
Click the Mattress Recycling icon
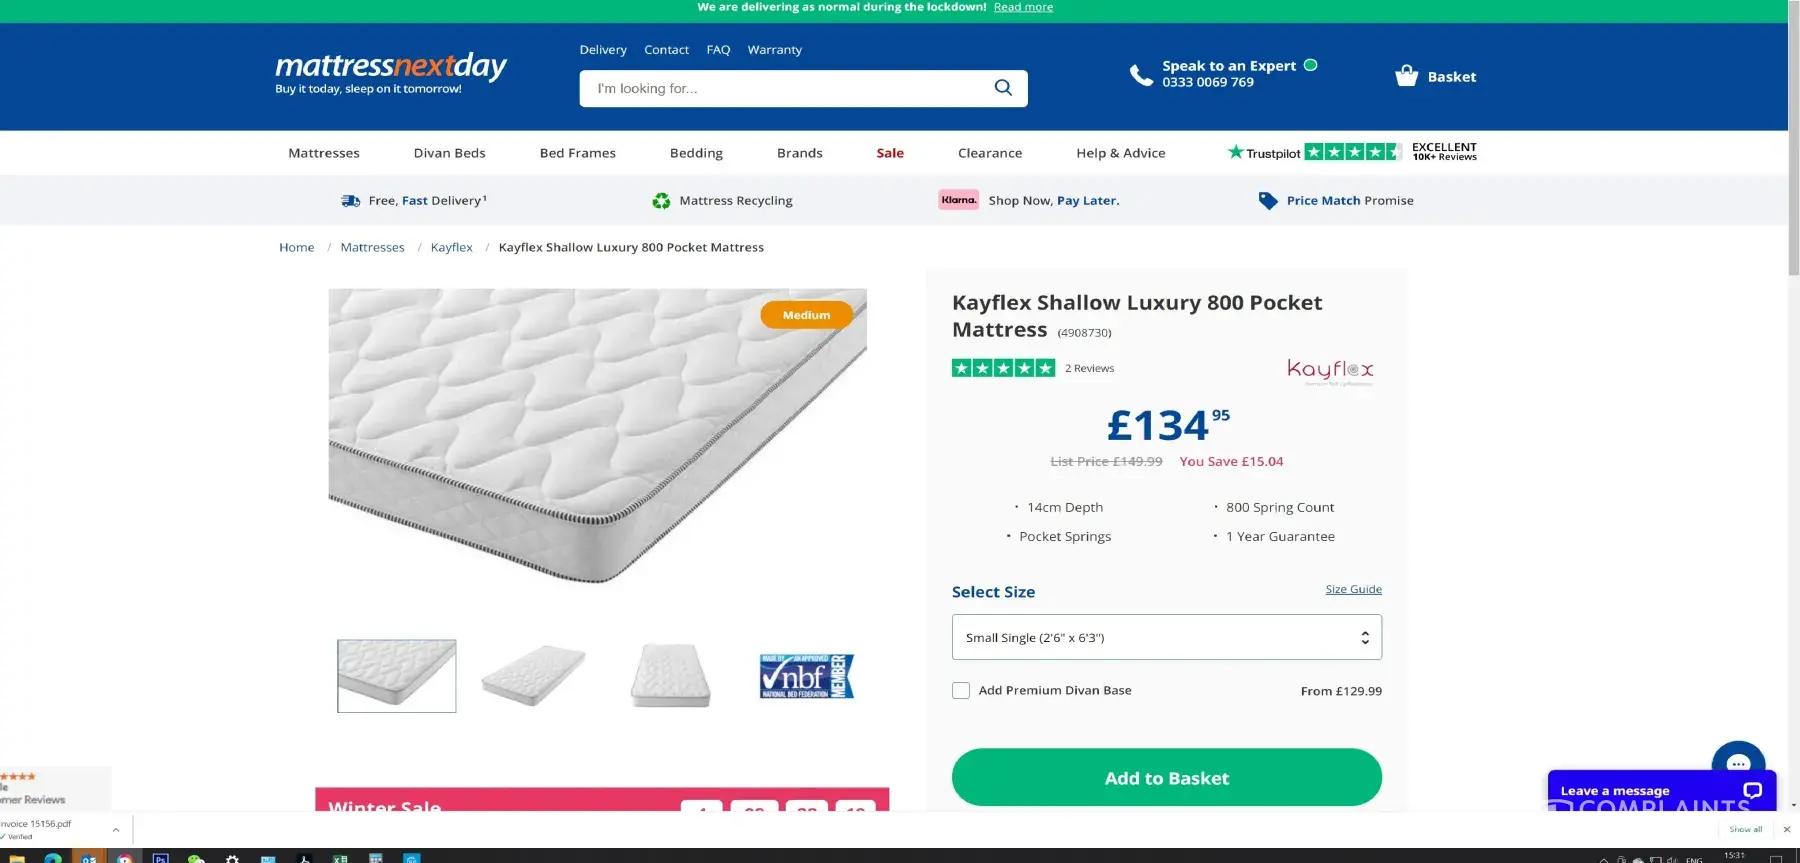(661, 201)
